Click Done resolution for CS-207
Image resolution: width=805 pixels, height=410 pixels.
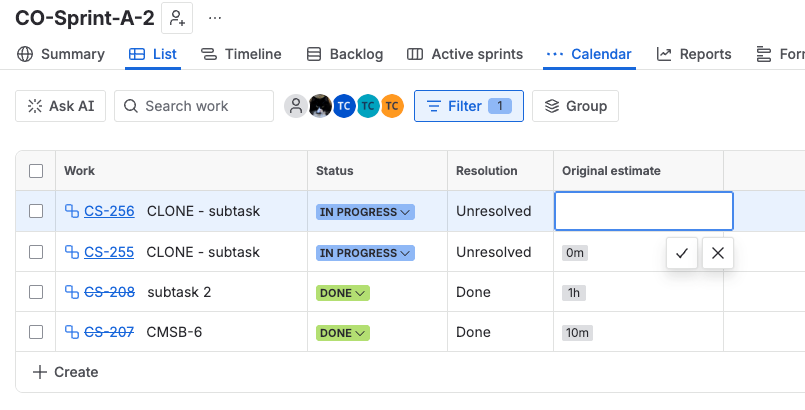[x=473, y=332]
